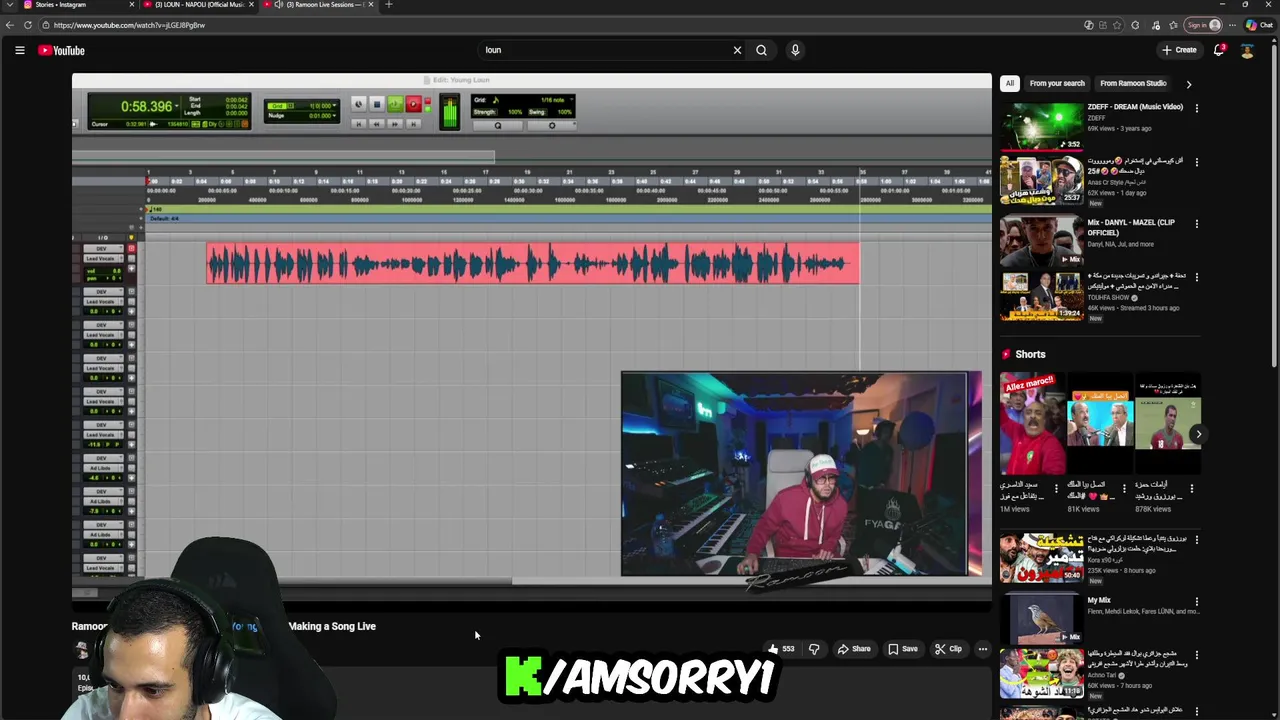Open the My Mix bird thumbnail
1280x720 pixels.
click(1041, 620)
